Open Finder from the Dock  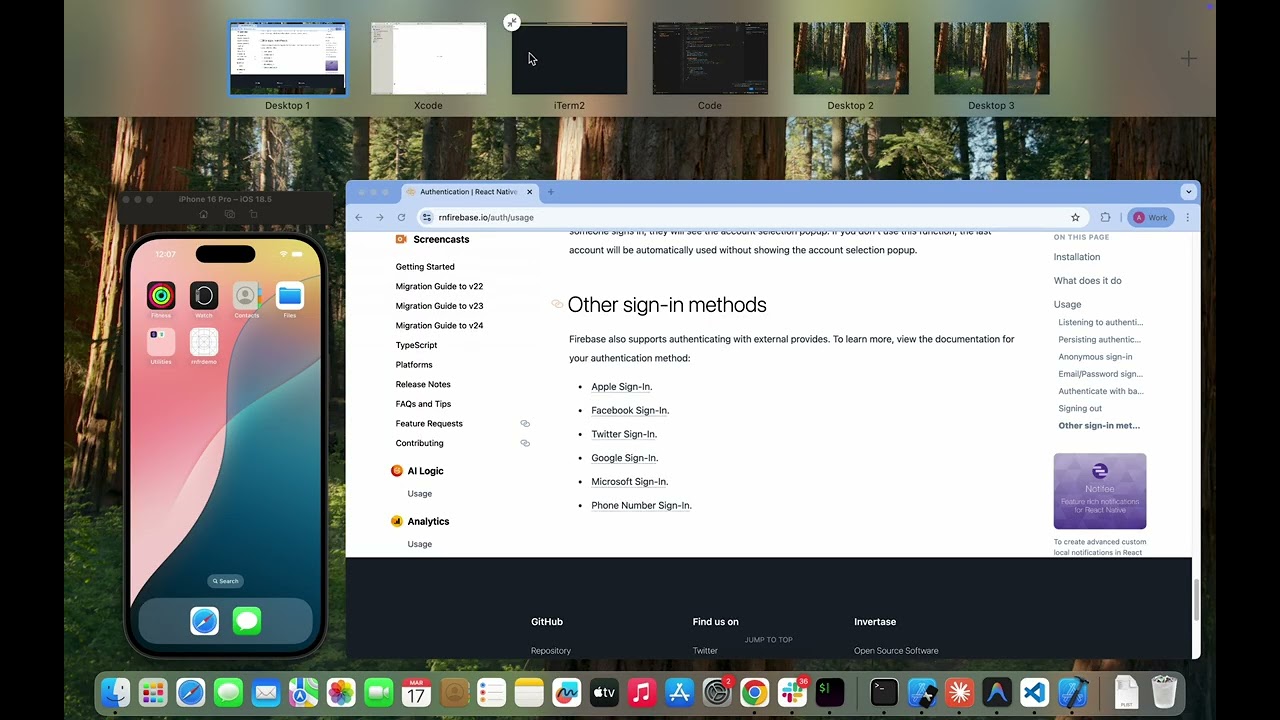point(116,692)
